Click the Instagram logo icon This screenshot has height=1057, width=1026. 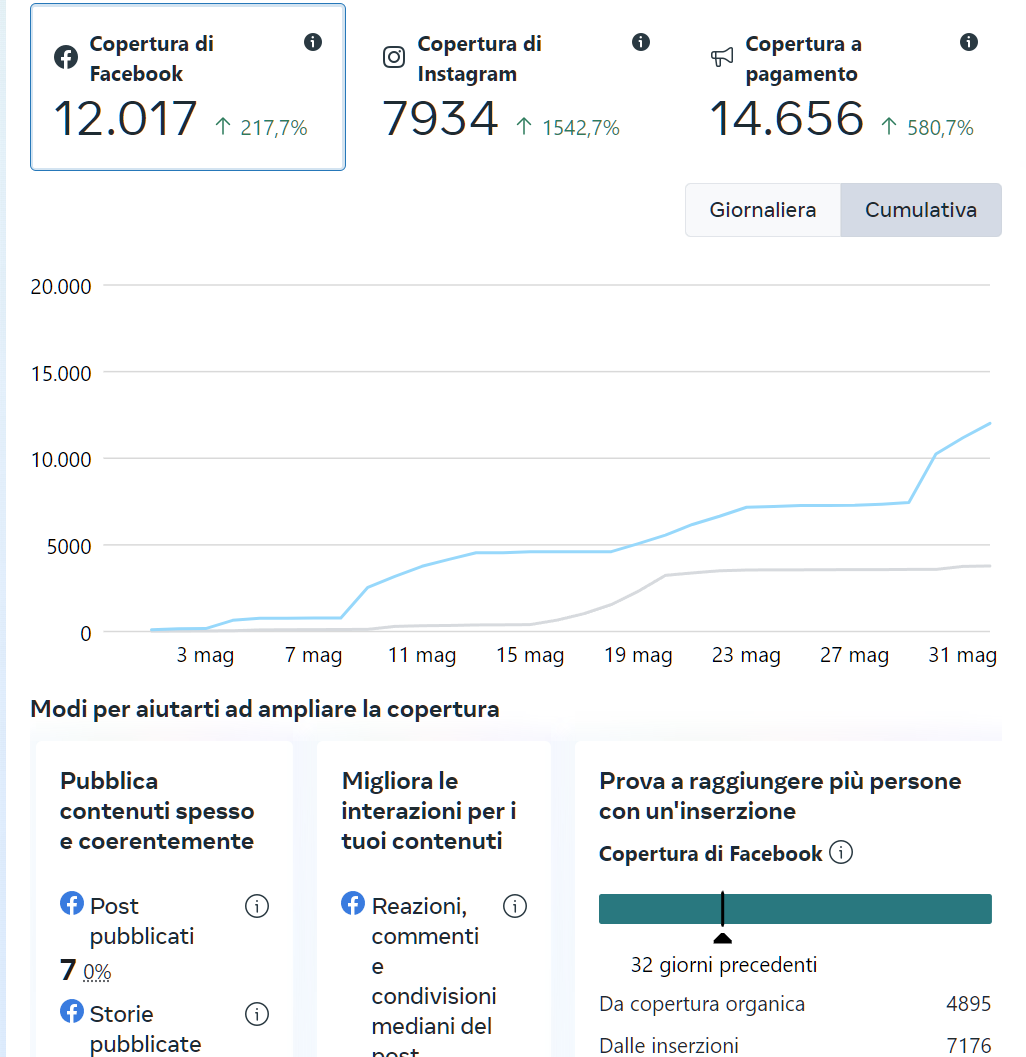pos(394,57)
